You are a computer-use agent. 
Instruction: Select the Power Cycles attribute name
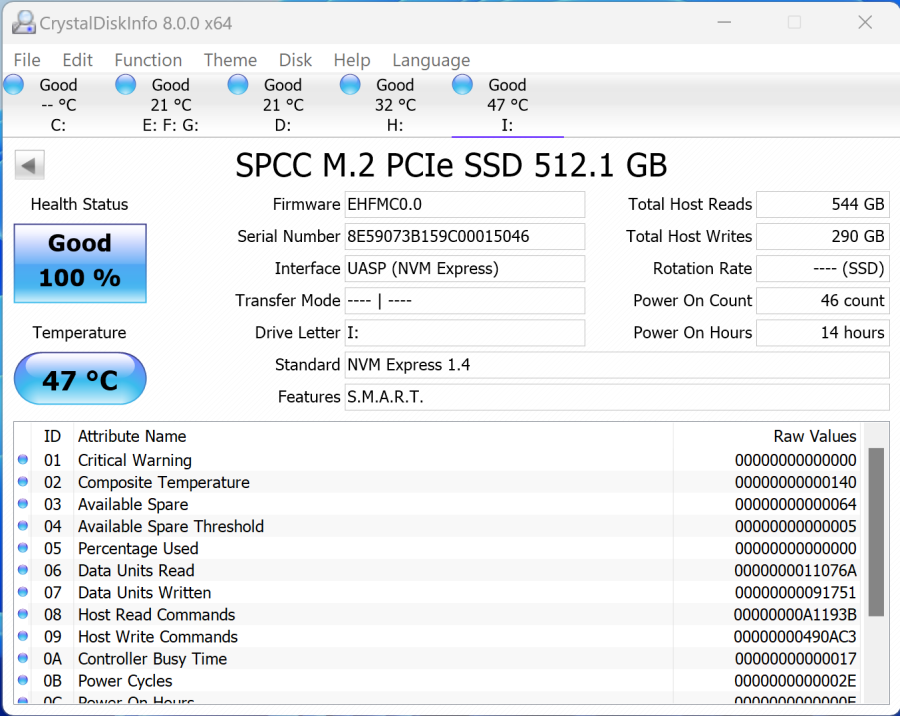click(x=125, y=681)
